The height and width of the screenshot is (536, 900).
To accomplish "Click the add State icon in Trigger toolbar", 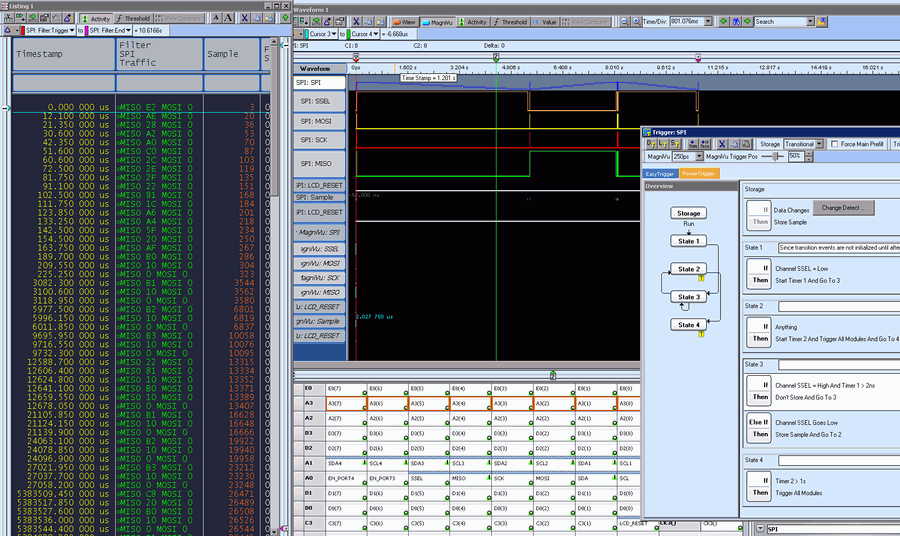I will [692, 144].
